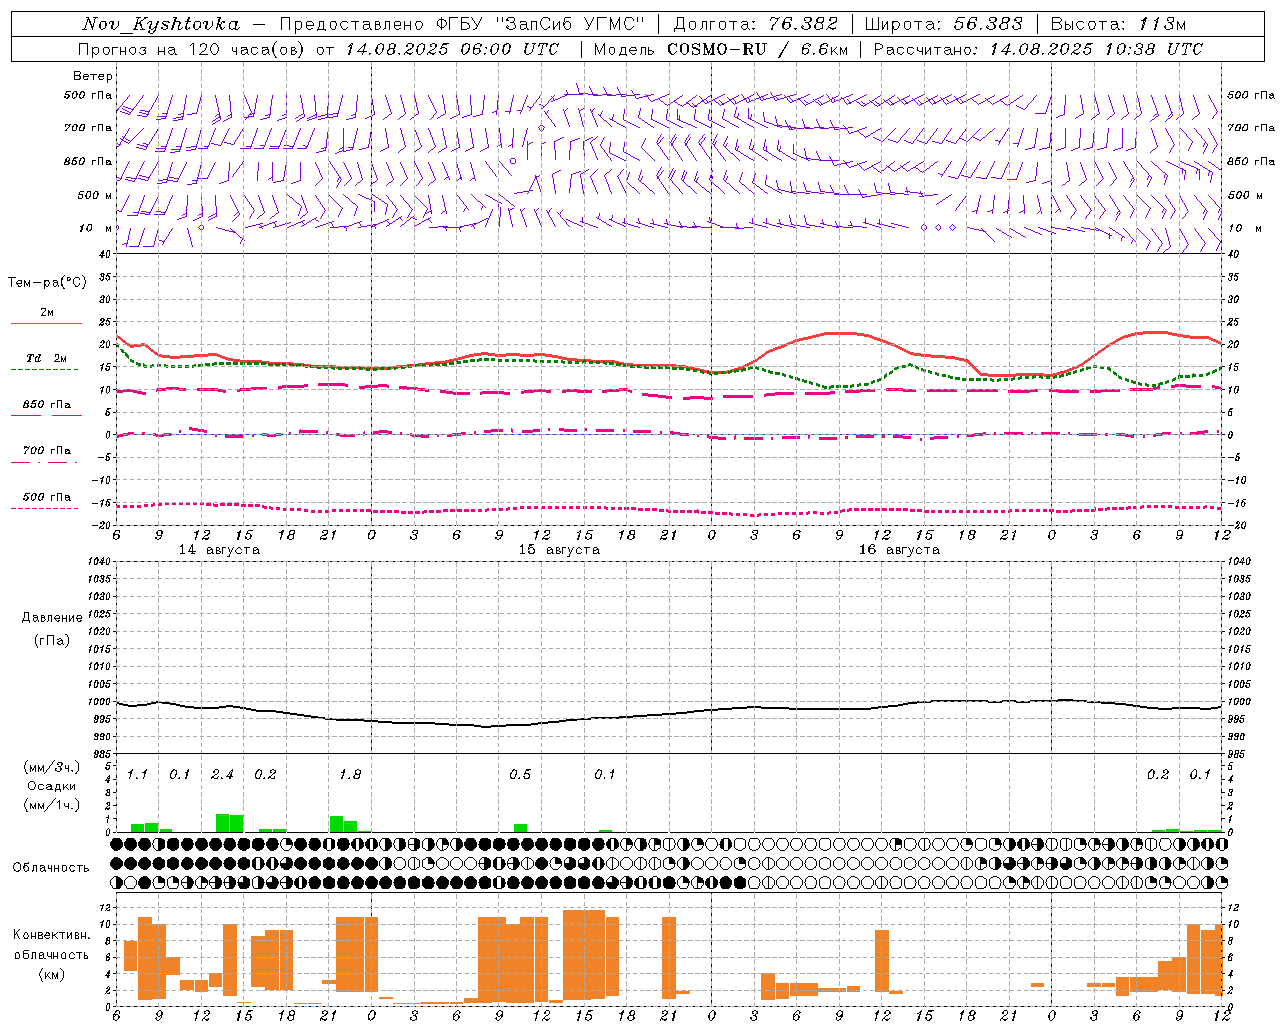Click the (мм/3ч.) precipitation unit label

[52, 767]
